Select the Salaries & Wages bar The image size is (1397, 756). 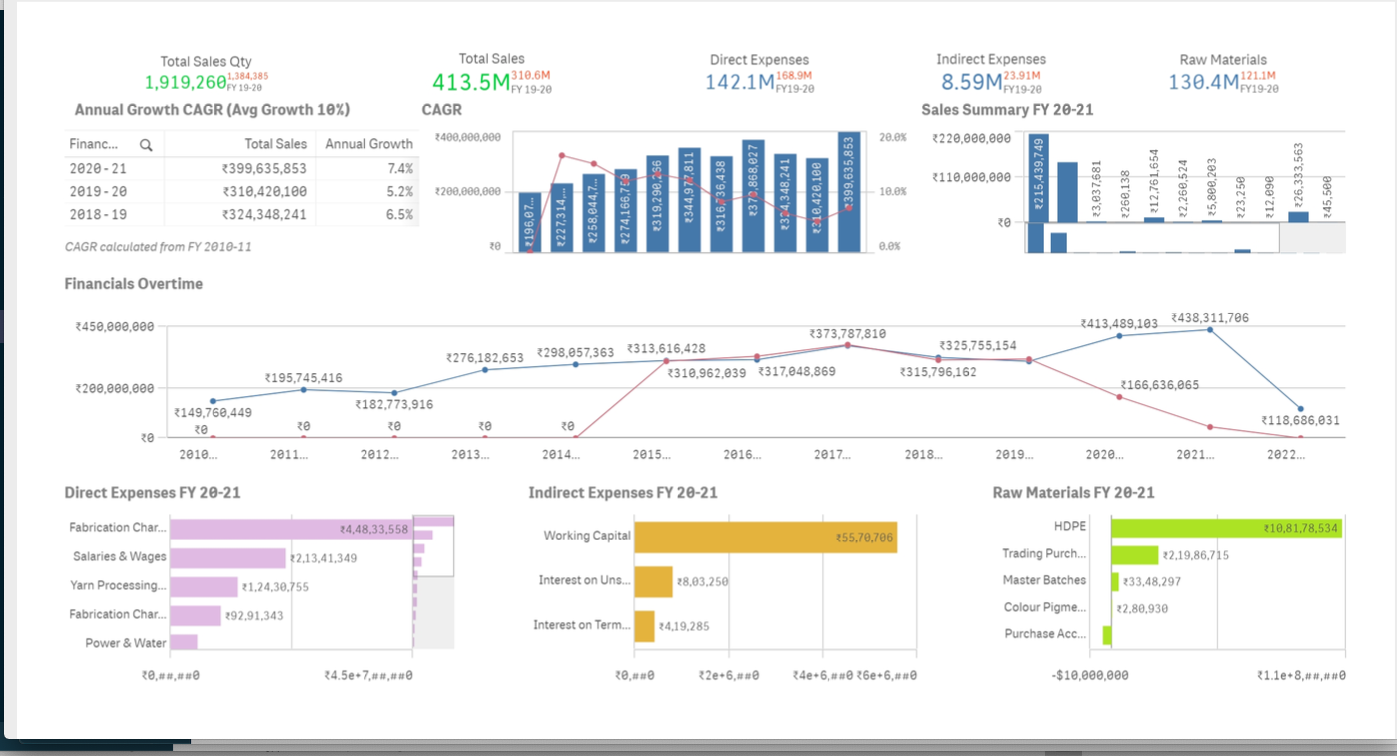[x=228, y=557]
